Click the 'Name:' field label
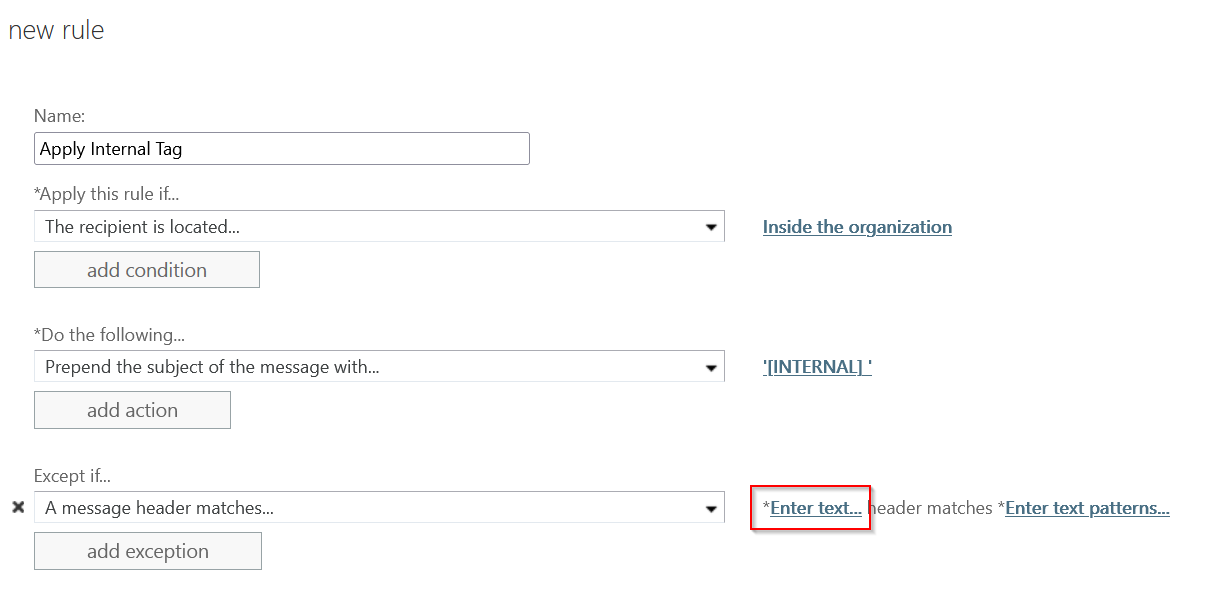The width and height of the screenshot is (1210, 593). click(59, 116)
